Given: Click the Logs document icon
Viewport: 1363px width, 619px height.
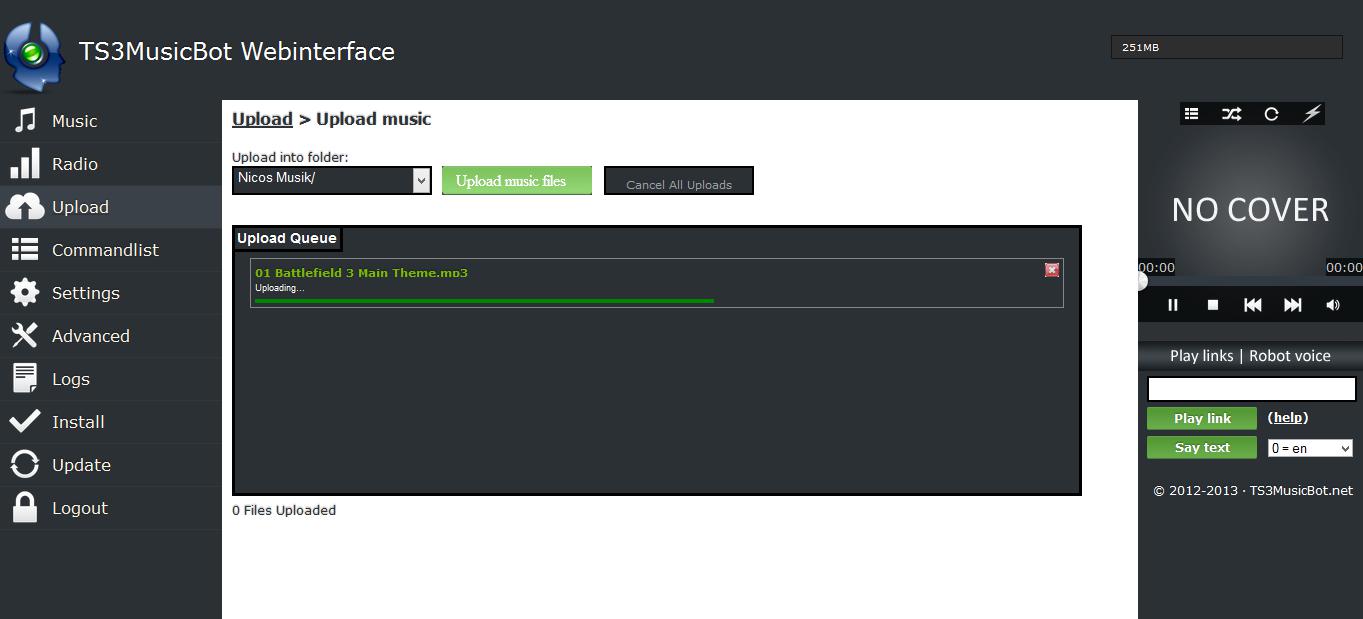Looking at the screenshot, I should click(x=25, y=378).
